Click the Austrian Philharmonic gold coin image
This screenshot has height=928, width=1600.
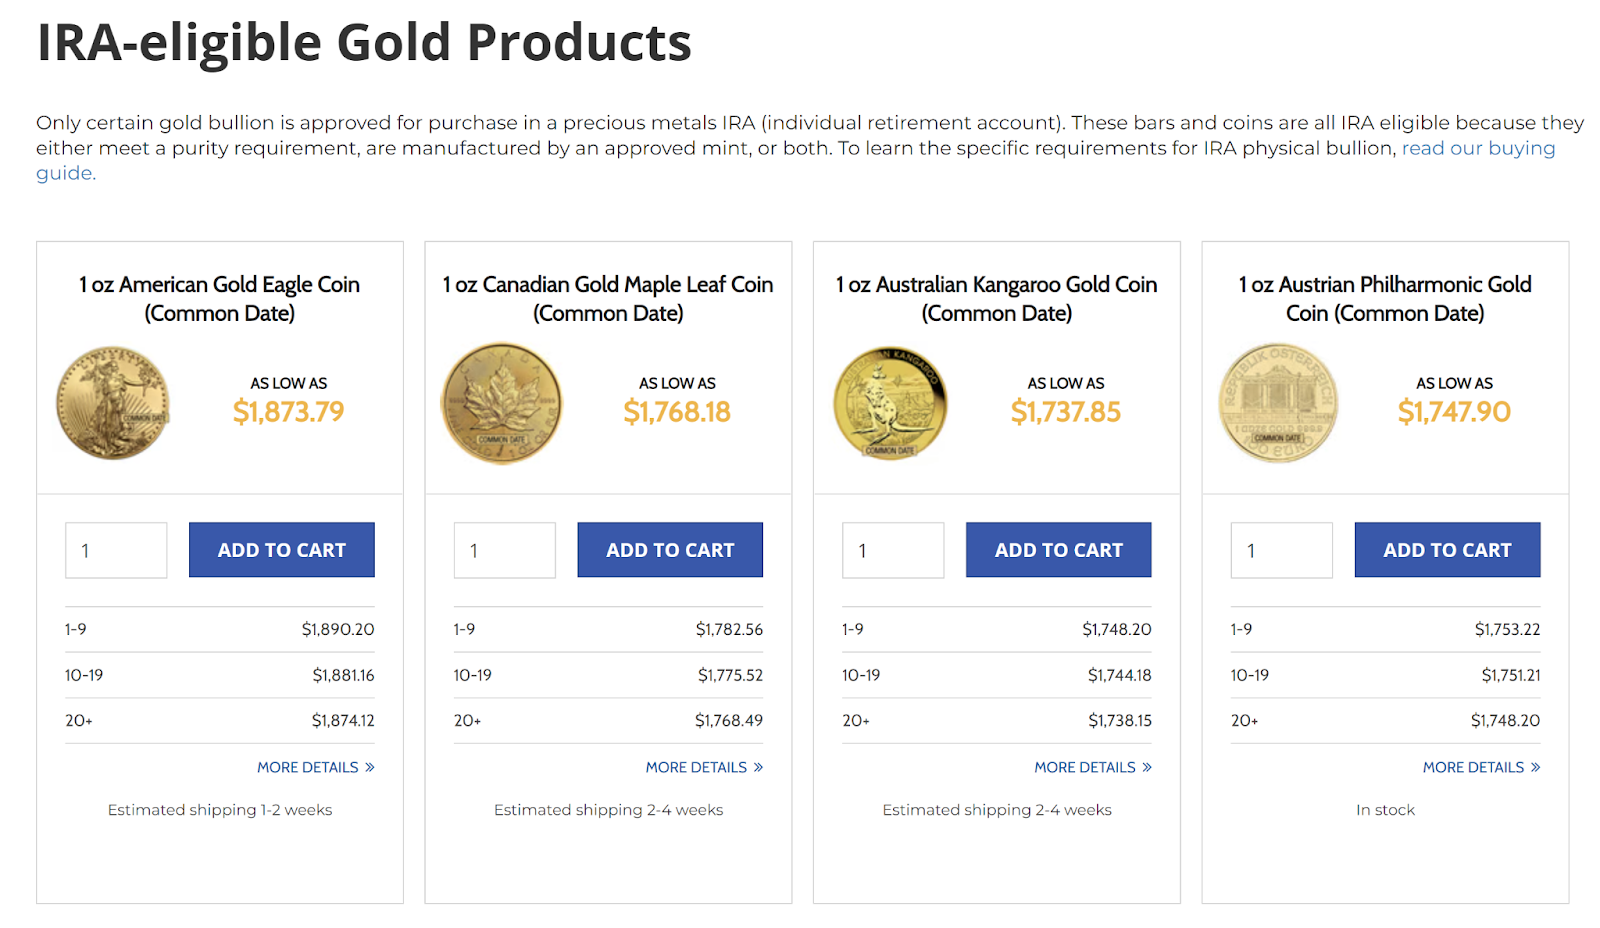click(1278, 403)
